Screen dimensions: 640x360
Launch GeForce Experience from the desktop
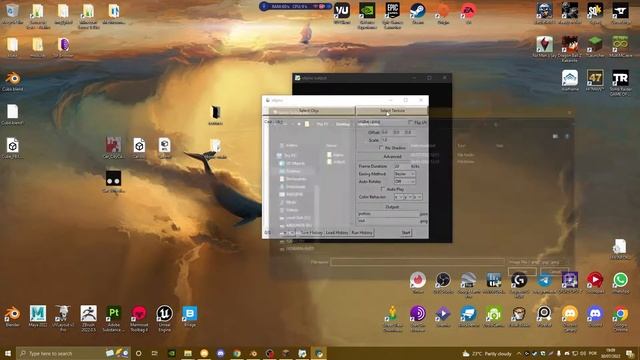(x=367, y=15)
